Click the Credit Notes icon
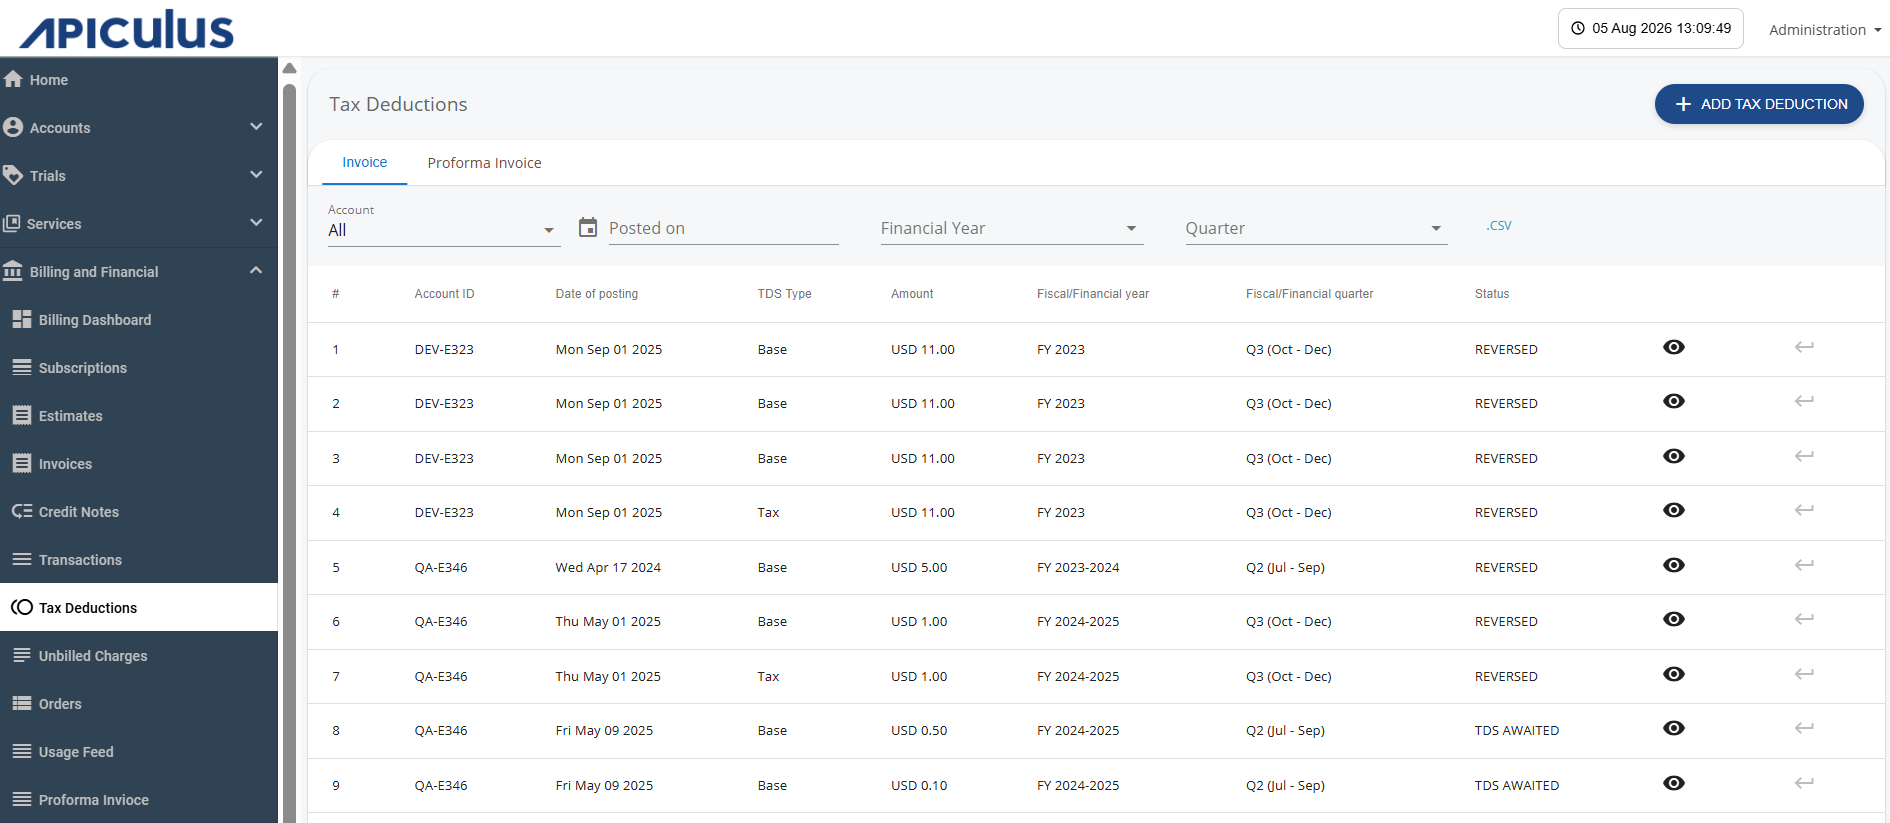1890x823 pixels. [x=22, y=511]
